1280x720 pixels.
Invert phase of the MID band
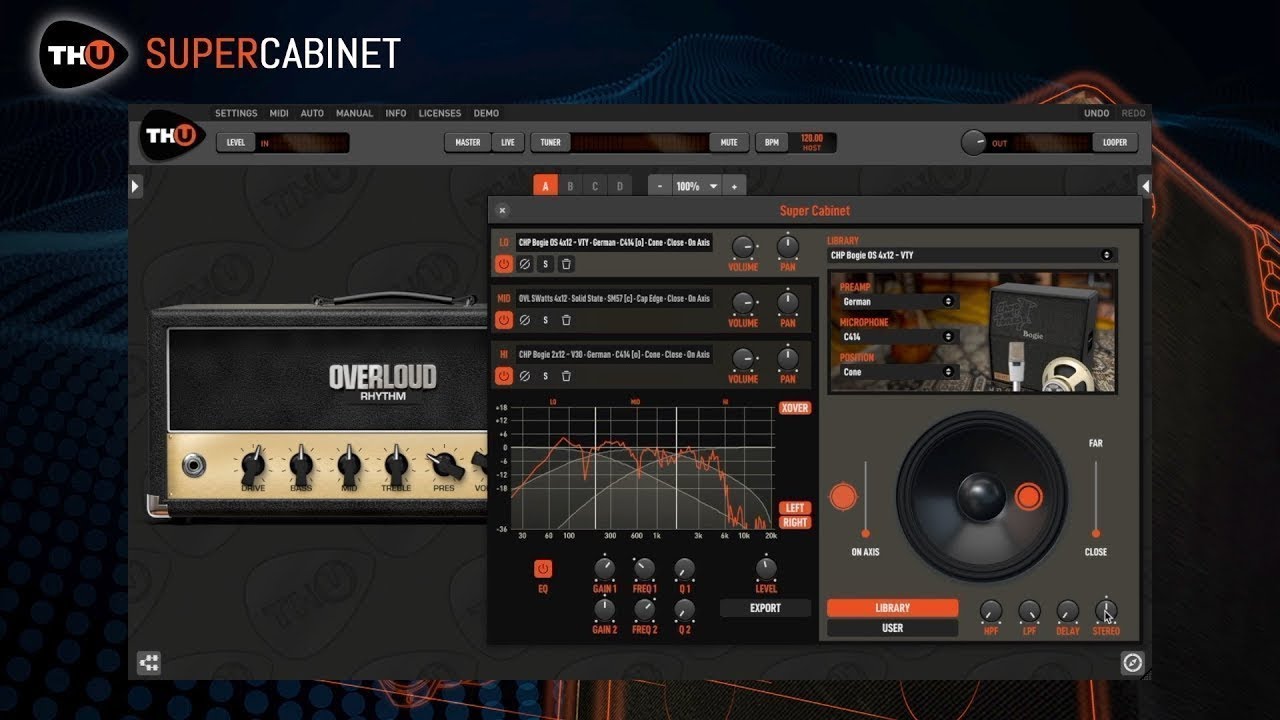tap(525, 320)
